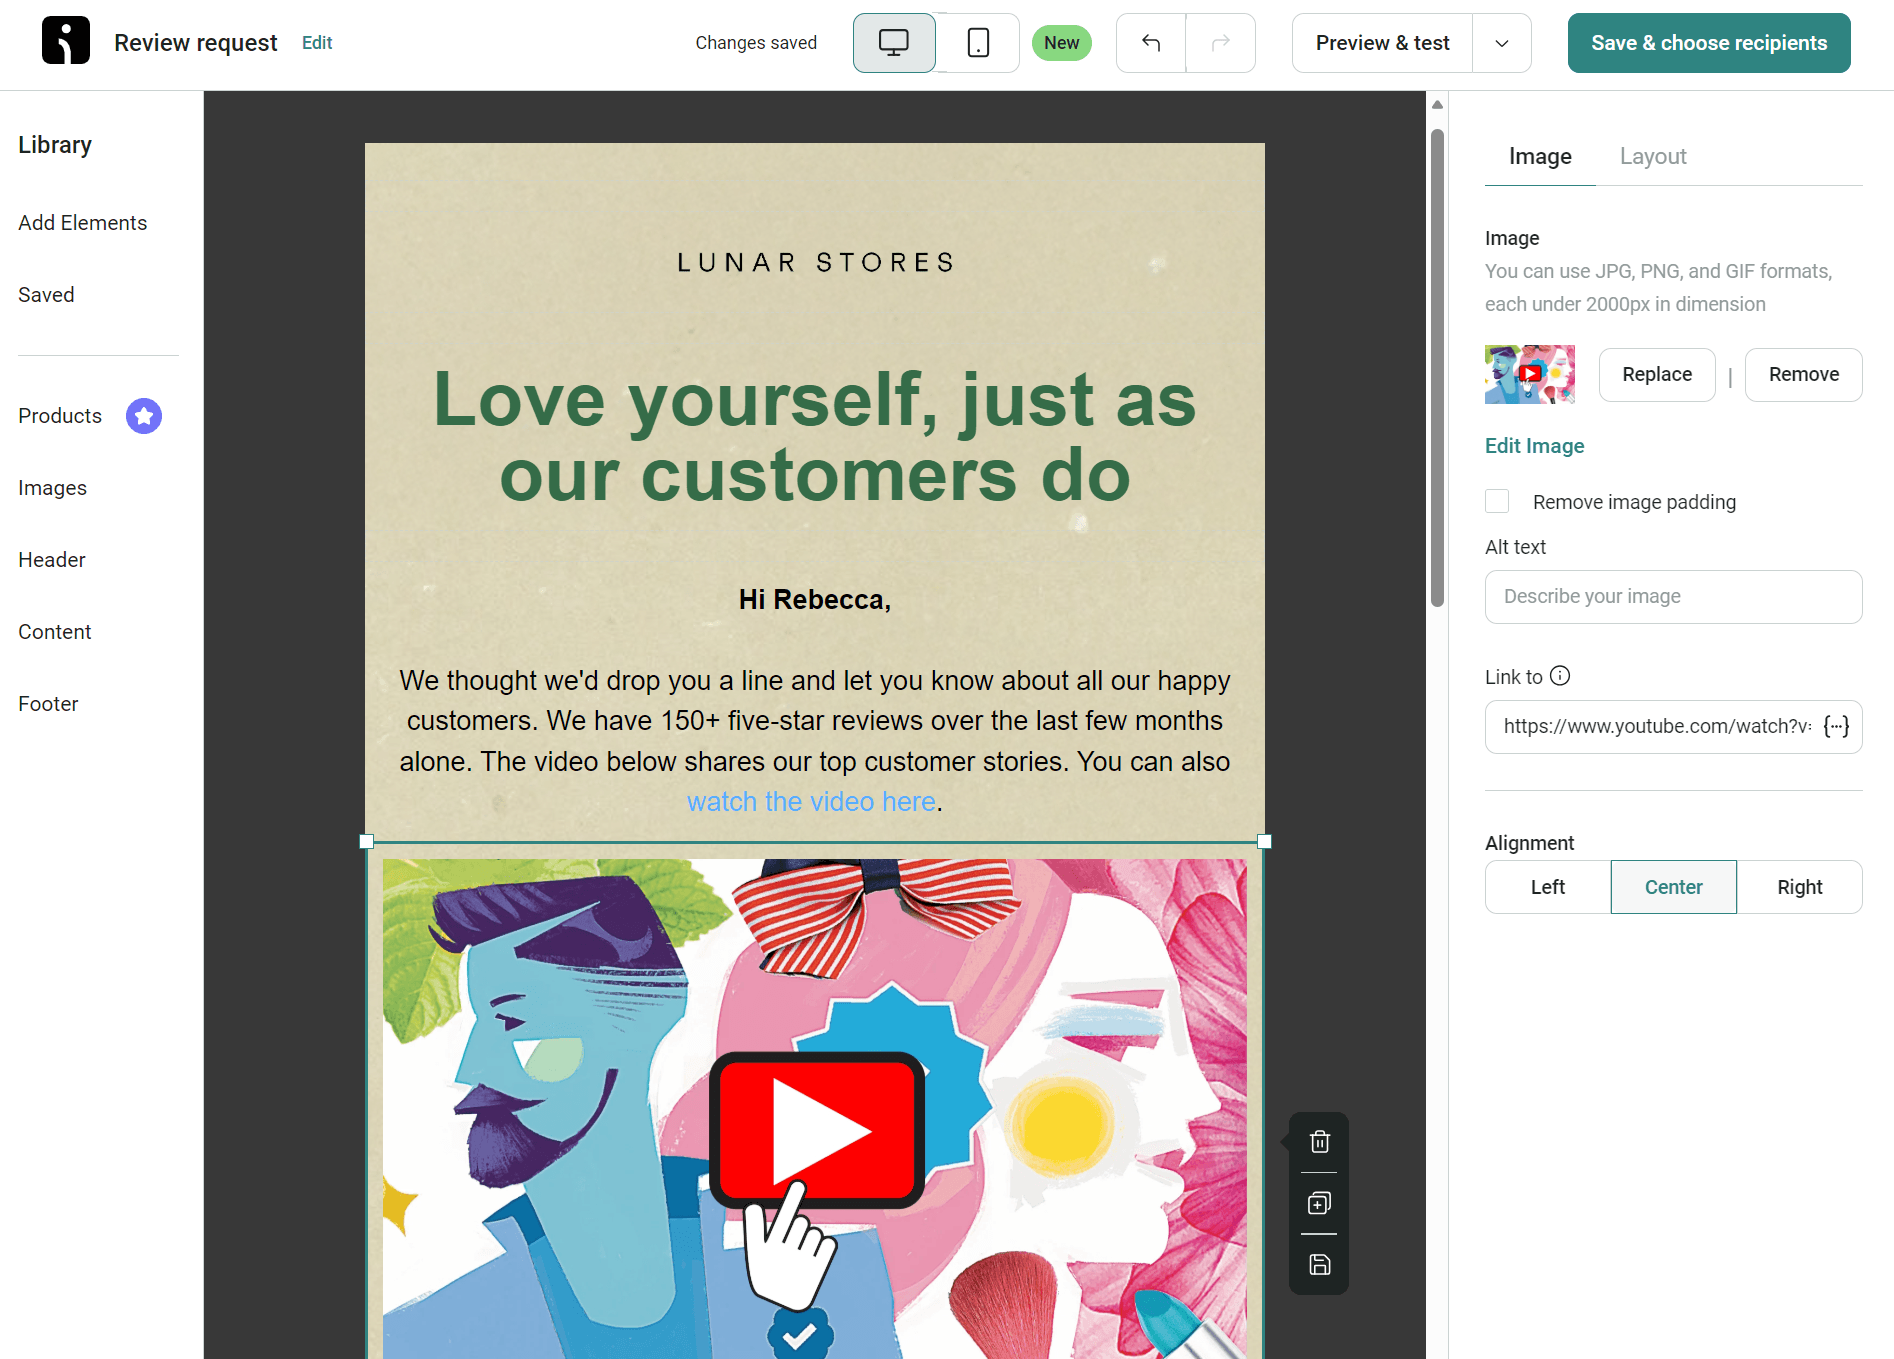Click the image thumbnail in the panel
This screenshot has height=1359, width=1894.
pyautogui.click(x=1530, y=375)
